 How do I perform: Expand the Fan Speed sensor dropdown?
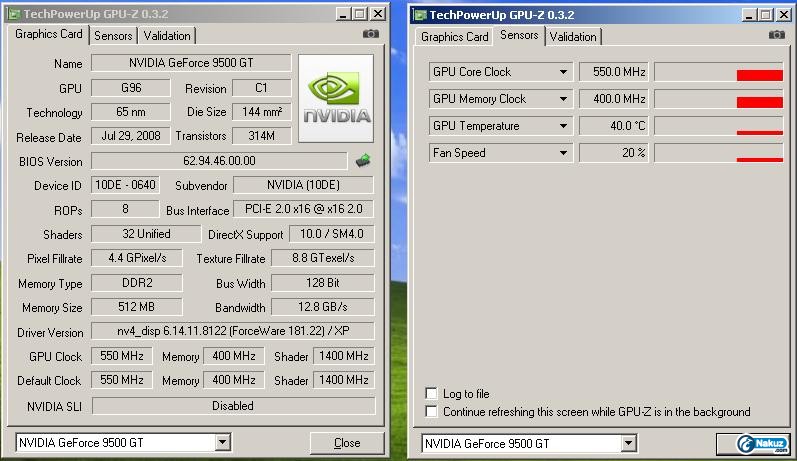(563, 153)
